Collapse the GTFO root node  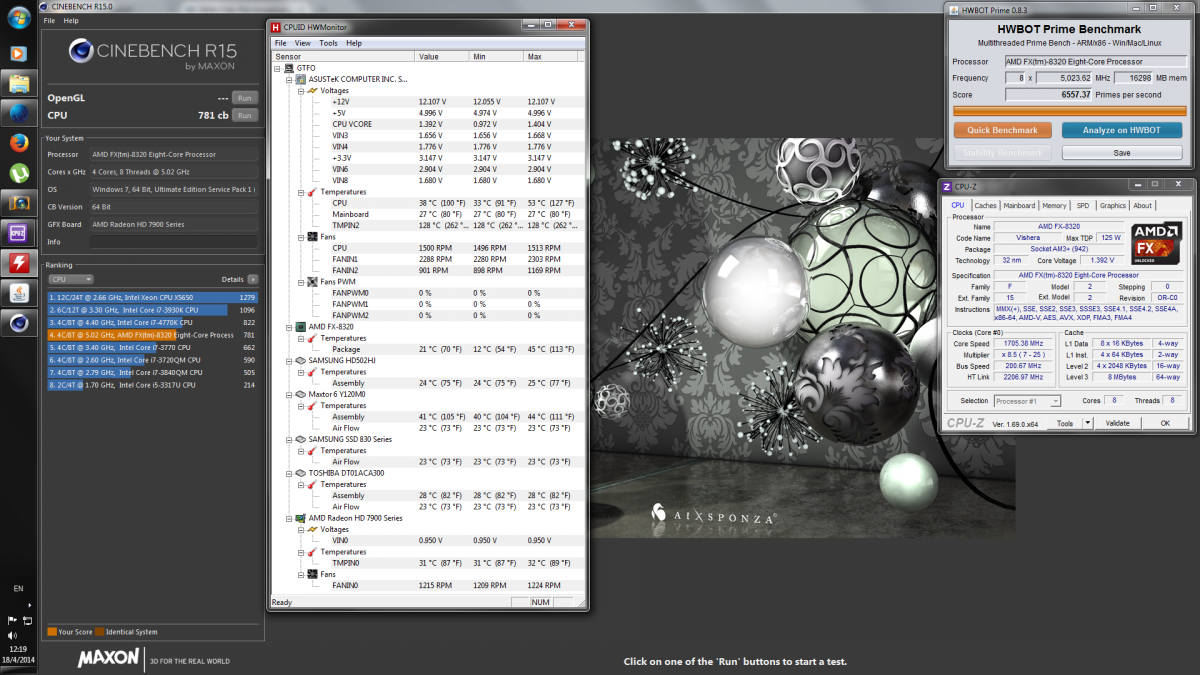[278, 68]
